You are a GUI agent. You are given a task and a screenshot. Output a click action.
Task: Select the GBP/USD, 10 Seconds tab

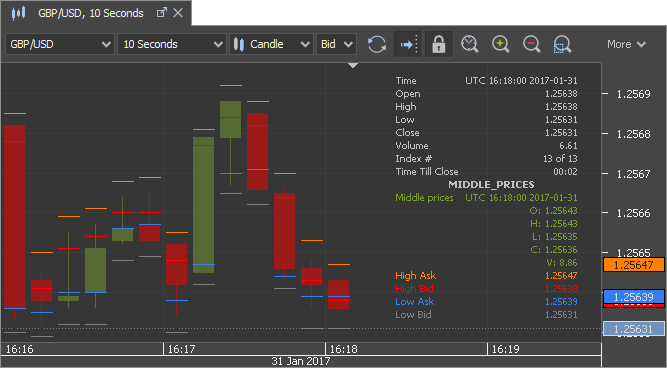tap(91, 13)
